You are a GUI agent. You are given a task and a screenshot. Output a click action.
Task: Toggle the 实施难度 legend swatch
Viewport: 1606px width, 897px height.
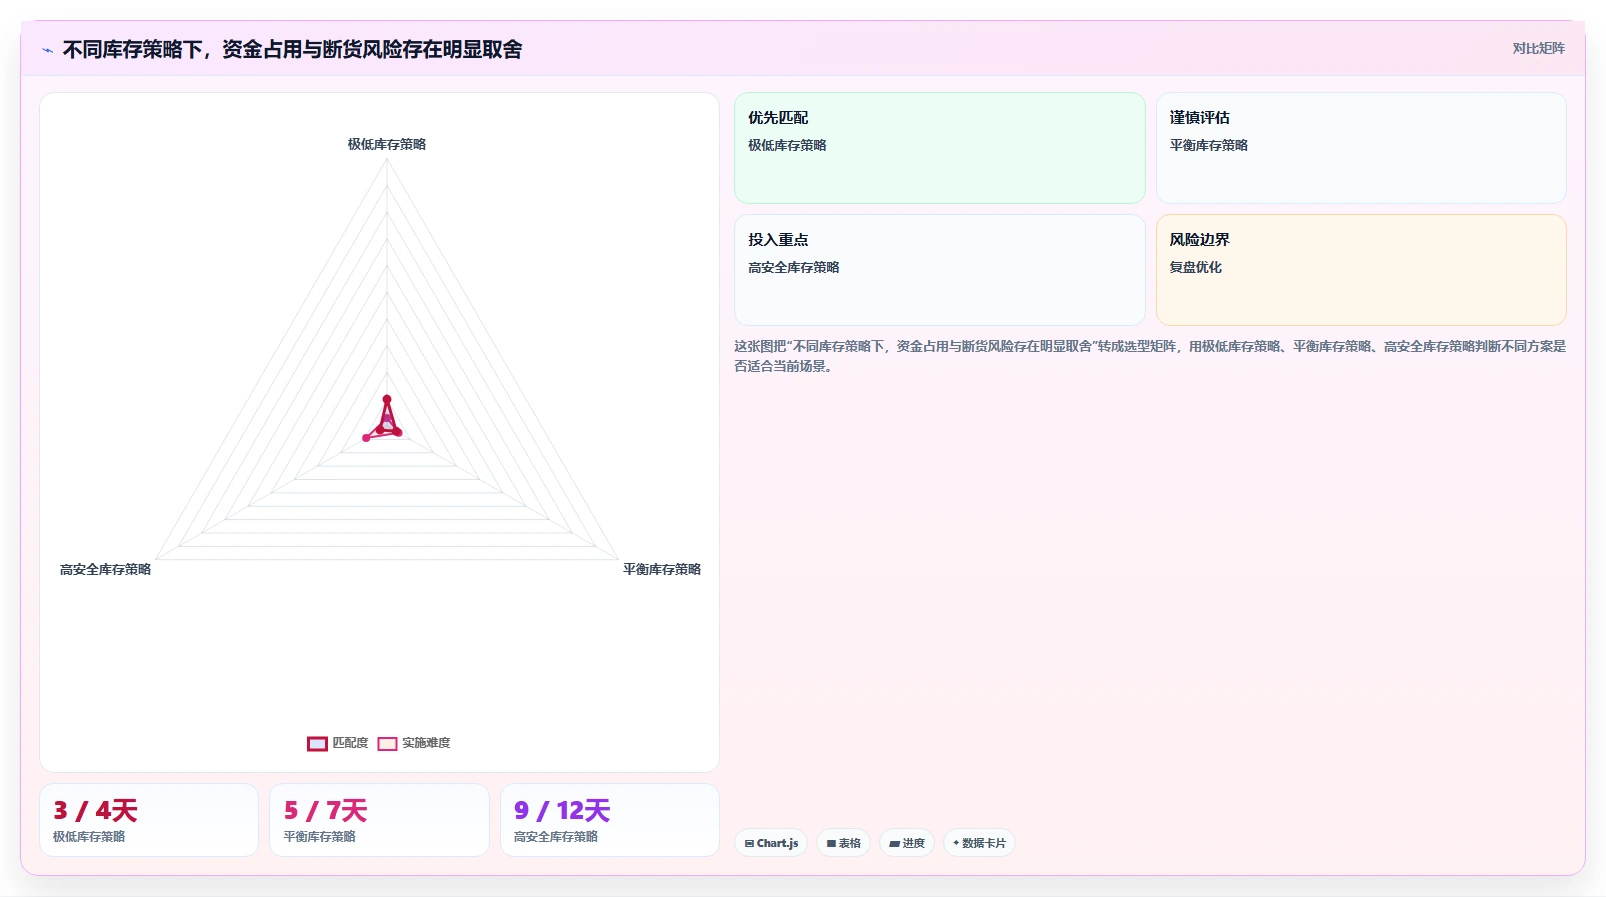(387, 743)
